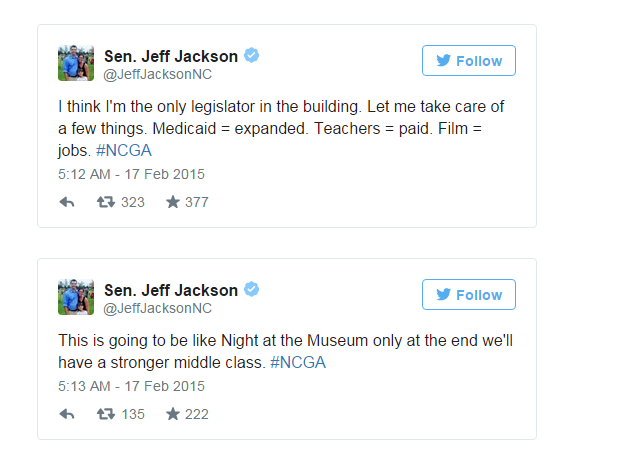Open #NCGA hashtag in the first tweet

coord(124,150)
